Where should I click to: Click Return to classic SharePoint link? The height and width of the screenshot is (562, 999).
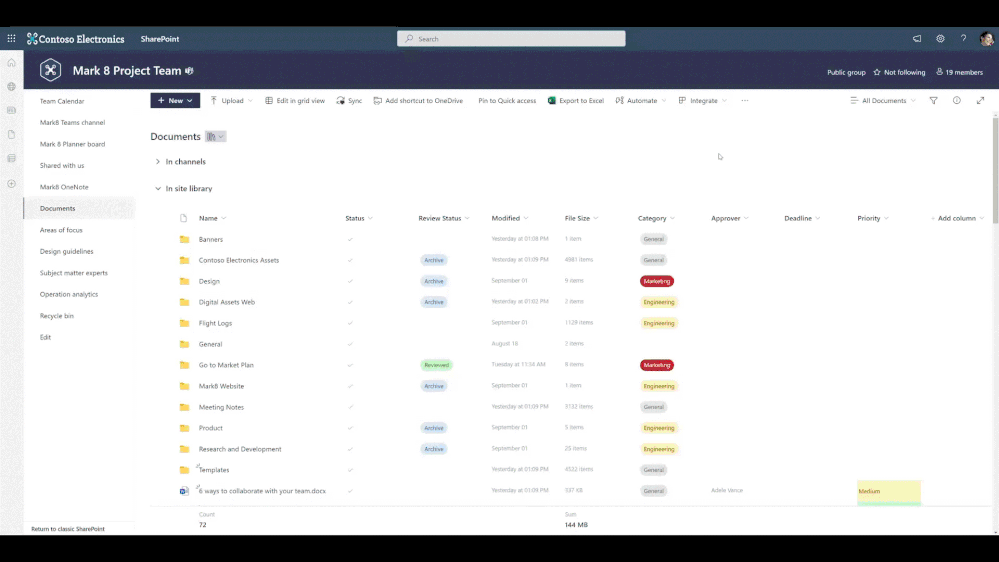coord(68,529)
